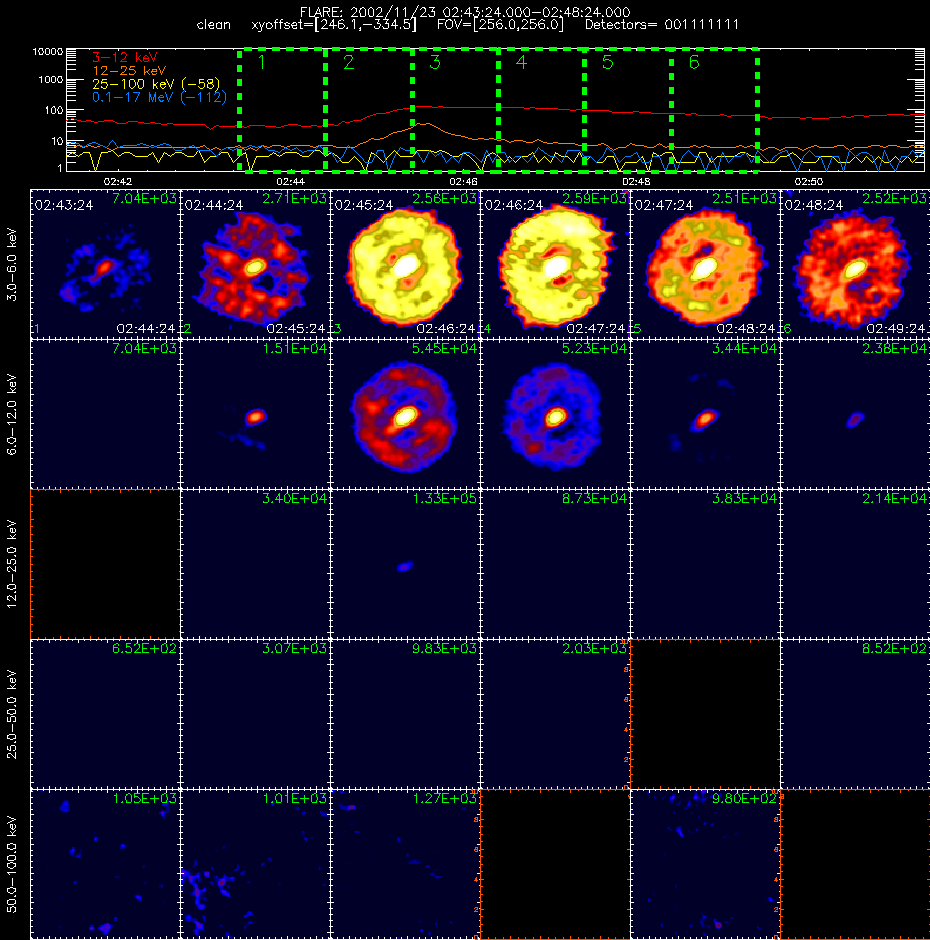
Task: Click the 3.40E+04 peak value
Action: click(x=294, y=498)
